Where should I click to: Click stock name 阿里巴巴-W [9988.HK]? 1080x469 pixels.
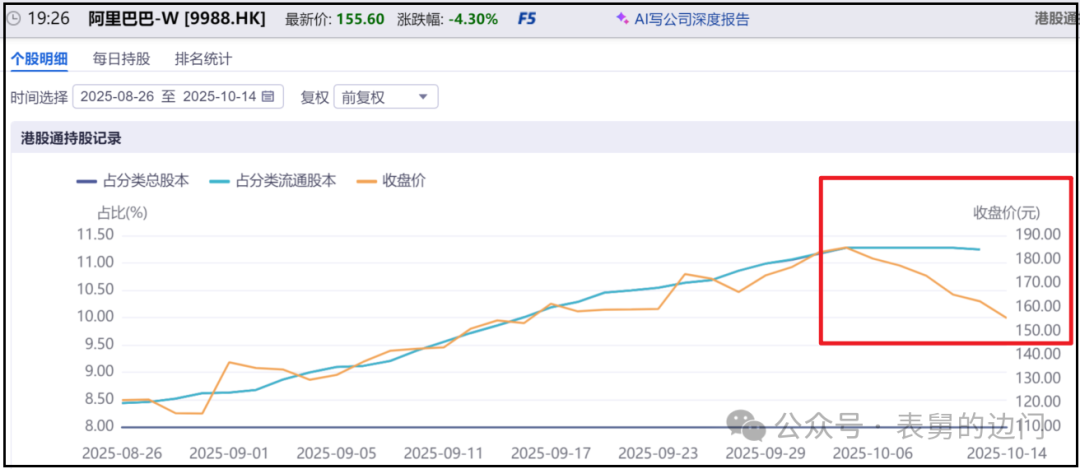(177, 19)
